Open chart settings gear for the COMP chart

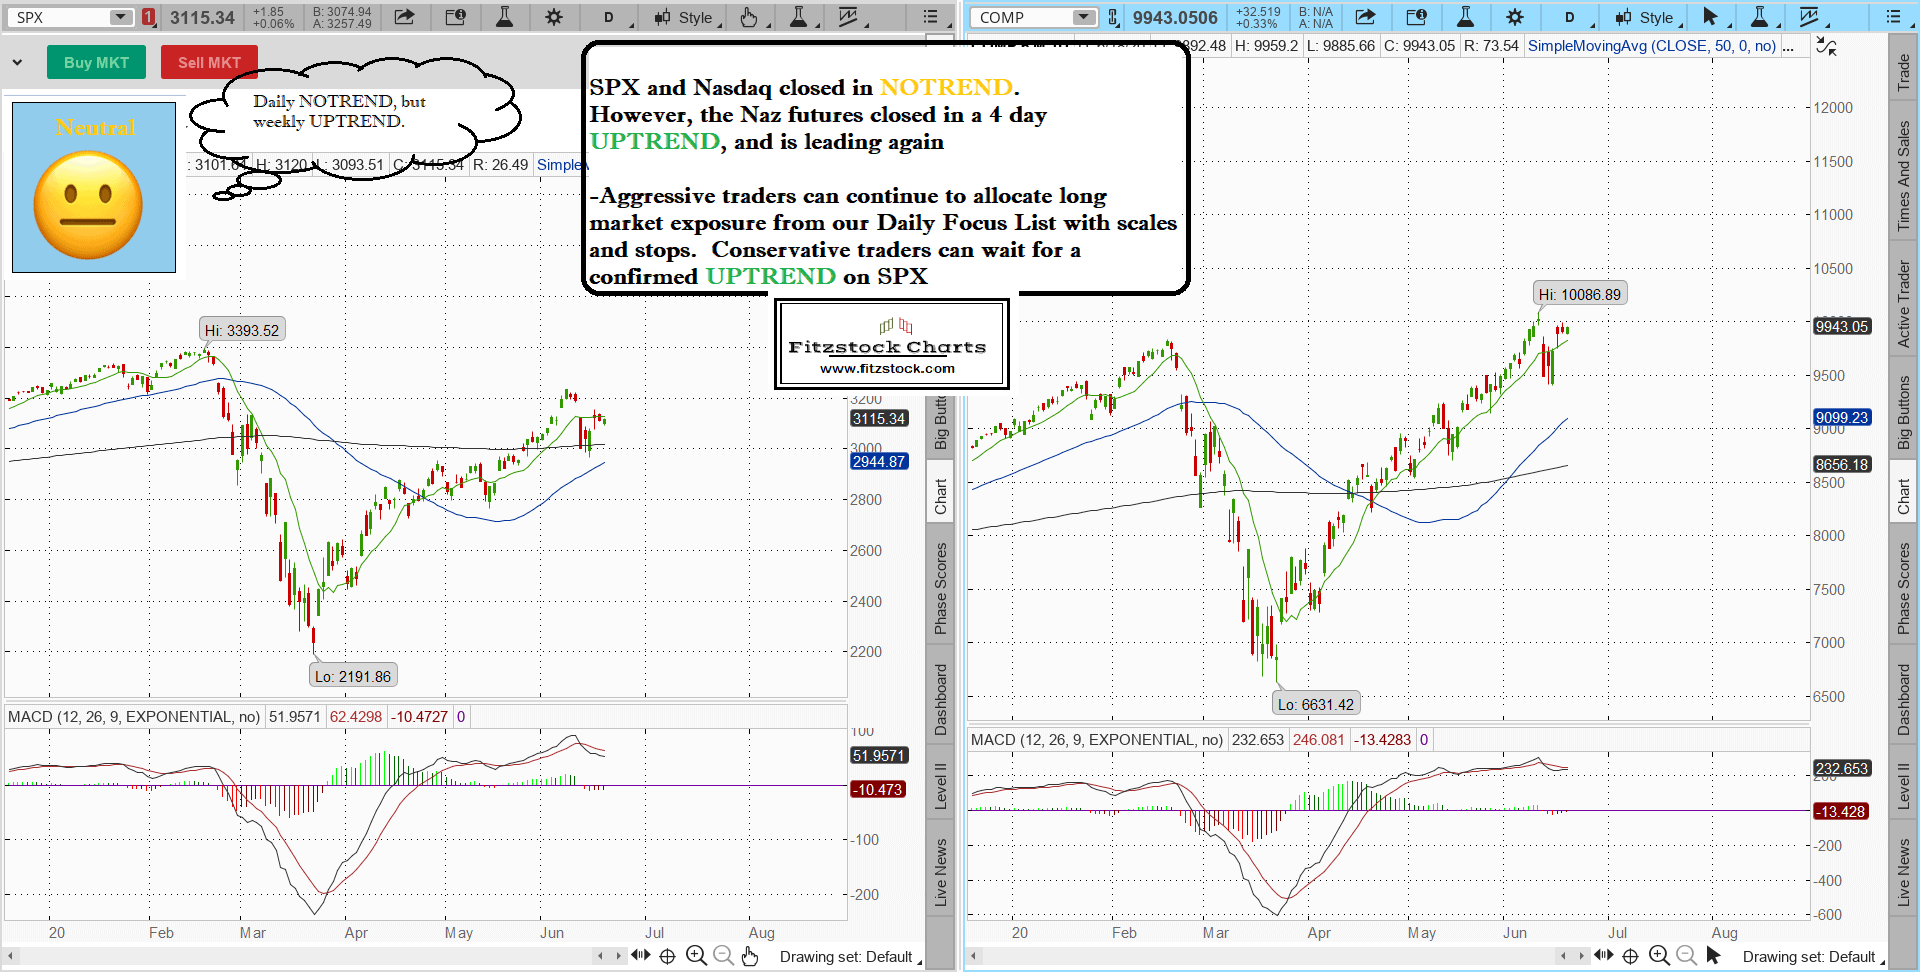tap(1516, 17)
